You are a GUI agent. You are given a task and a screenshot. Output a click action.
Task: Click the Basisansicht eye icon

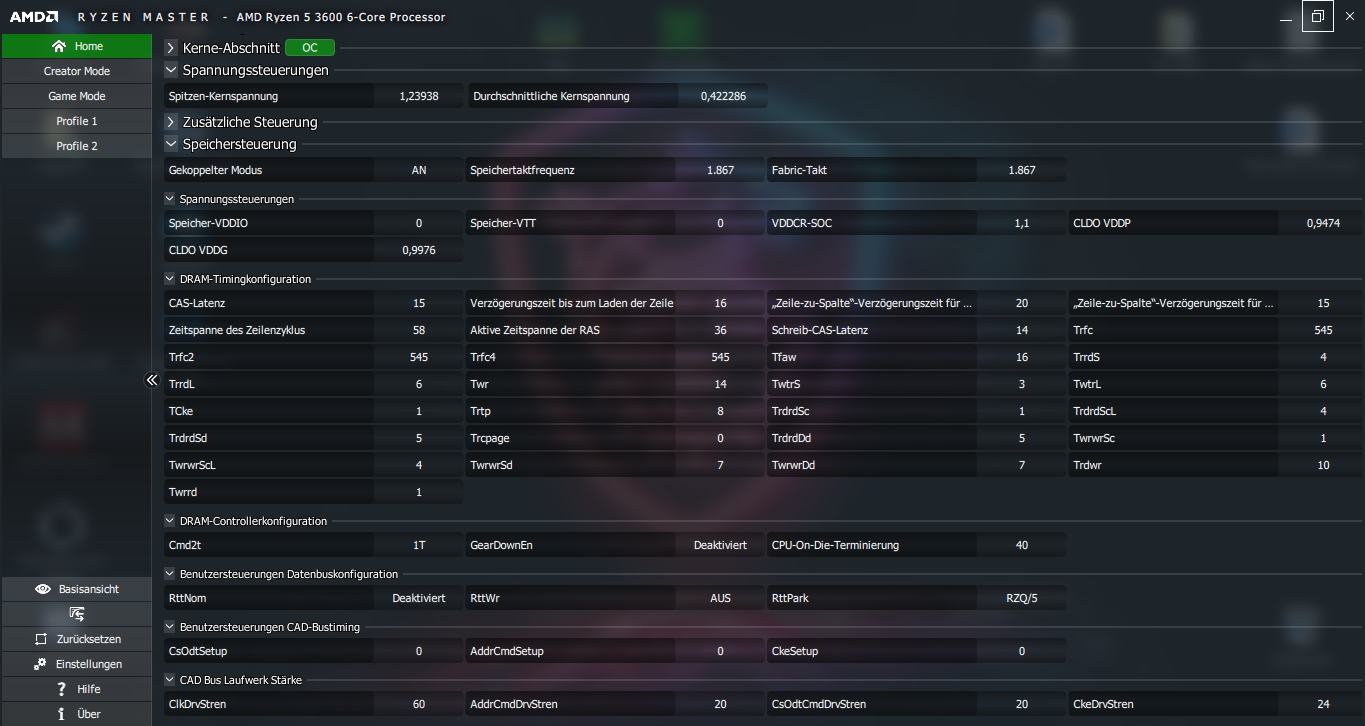pos(42,589)
